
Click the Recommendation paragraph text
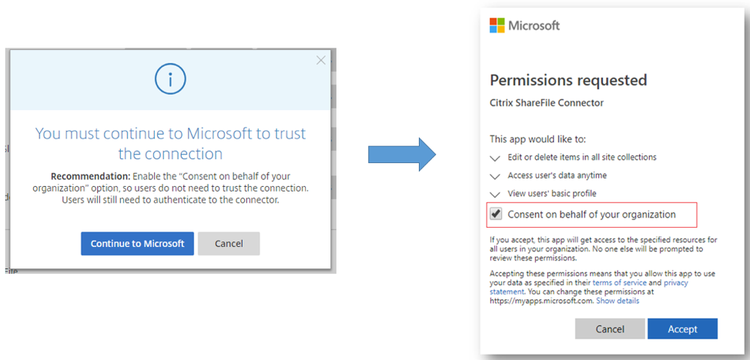tap(170, 188)
